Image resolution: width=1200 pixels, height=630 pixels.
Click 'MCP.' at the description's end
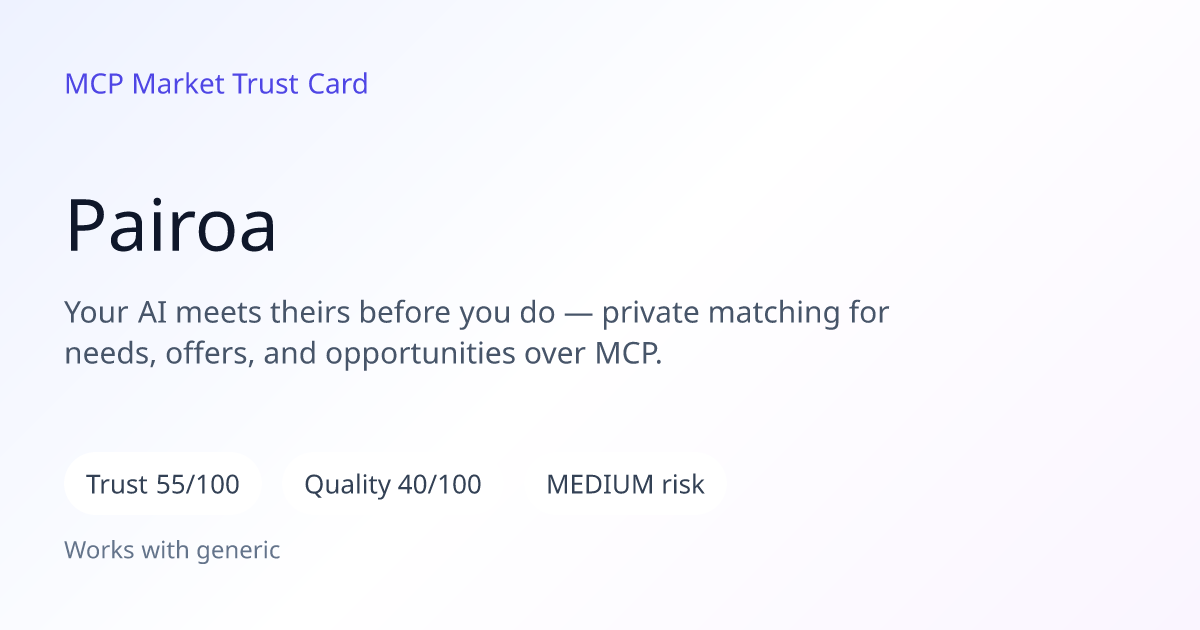point(622,353)
